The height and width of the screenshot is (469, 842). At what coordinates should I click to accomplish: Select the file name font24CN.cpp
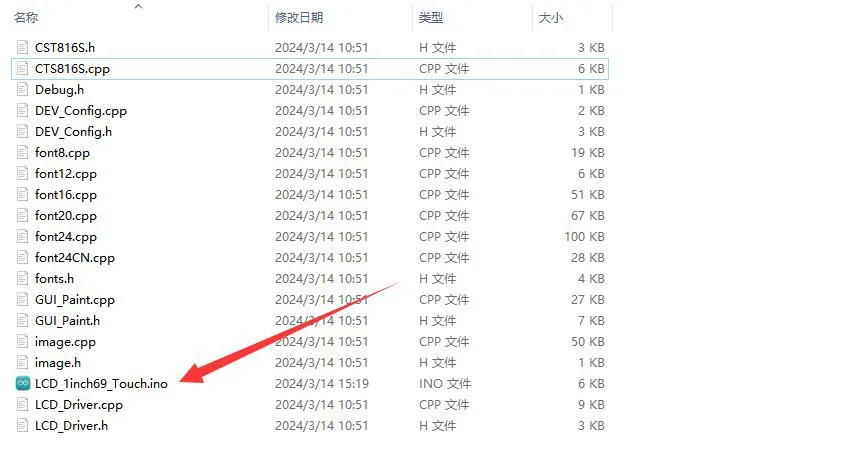[75, 257]
